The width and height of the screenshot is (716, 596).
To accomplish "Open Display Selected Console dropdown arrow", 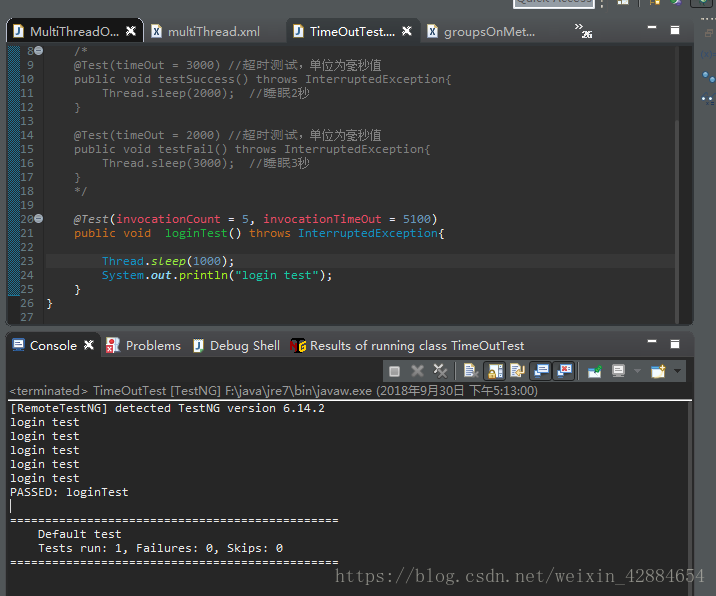I will pyautogui.click(x=637, y=371).
